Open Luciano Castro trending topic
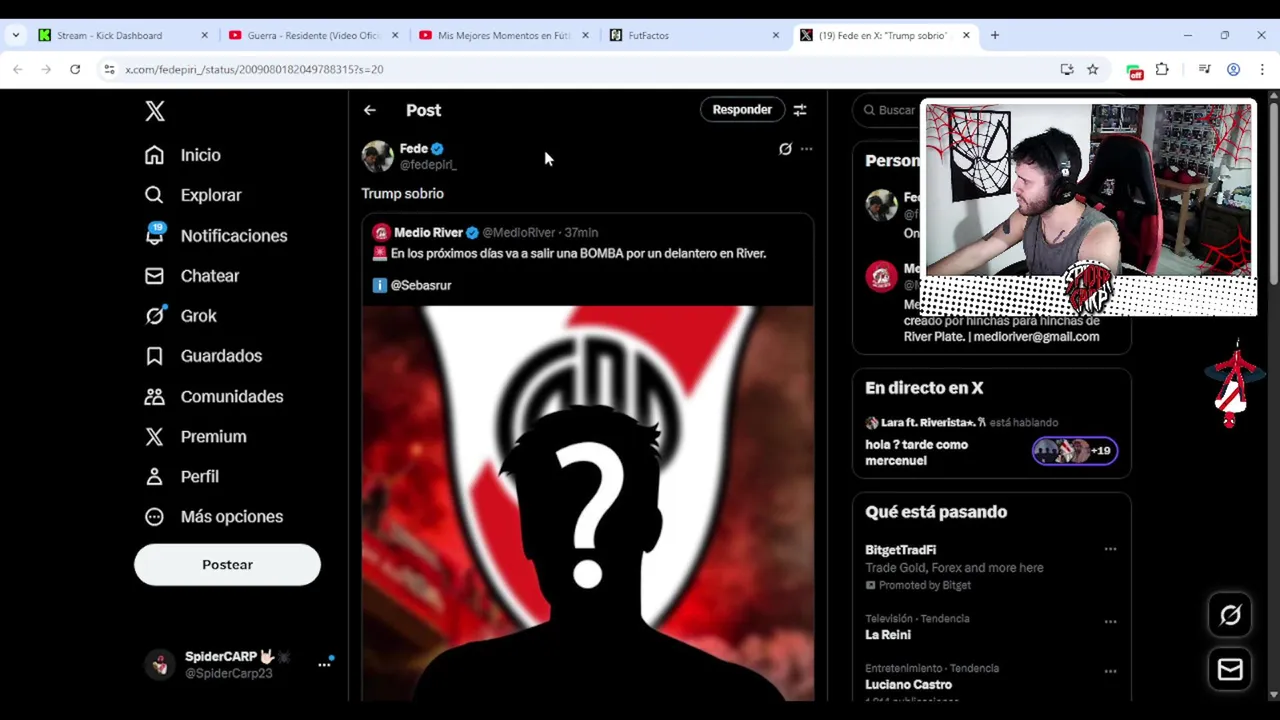The width and height of the screenshot is (1280, 720). click(x=908, y=684)
